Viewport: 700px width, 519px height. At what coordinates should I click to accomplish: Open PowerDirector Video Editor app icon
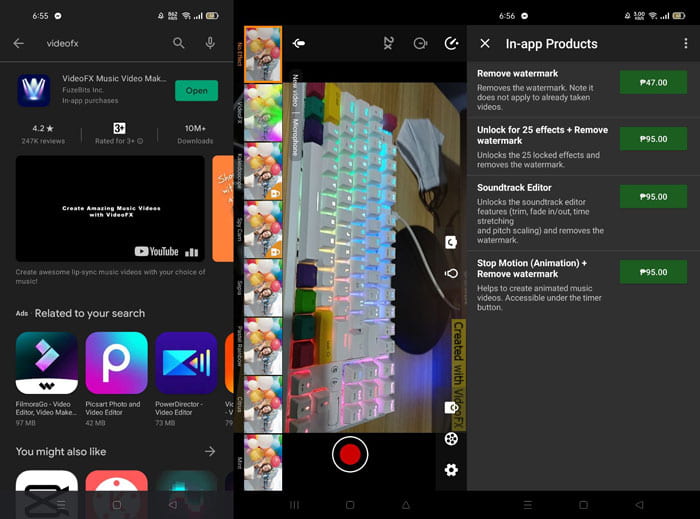[x=186, y=363]
